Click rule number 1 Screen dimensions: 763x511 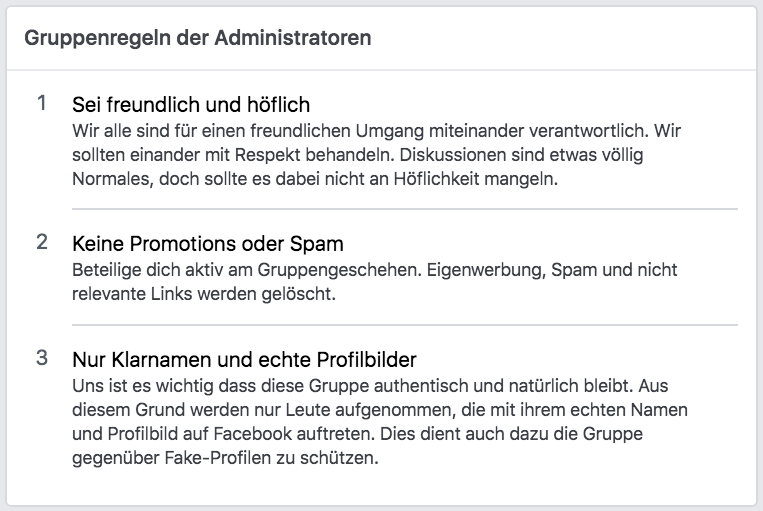42,103
